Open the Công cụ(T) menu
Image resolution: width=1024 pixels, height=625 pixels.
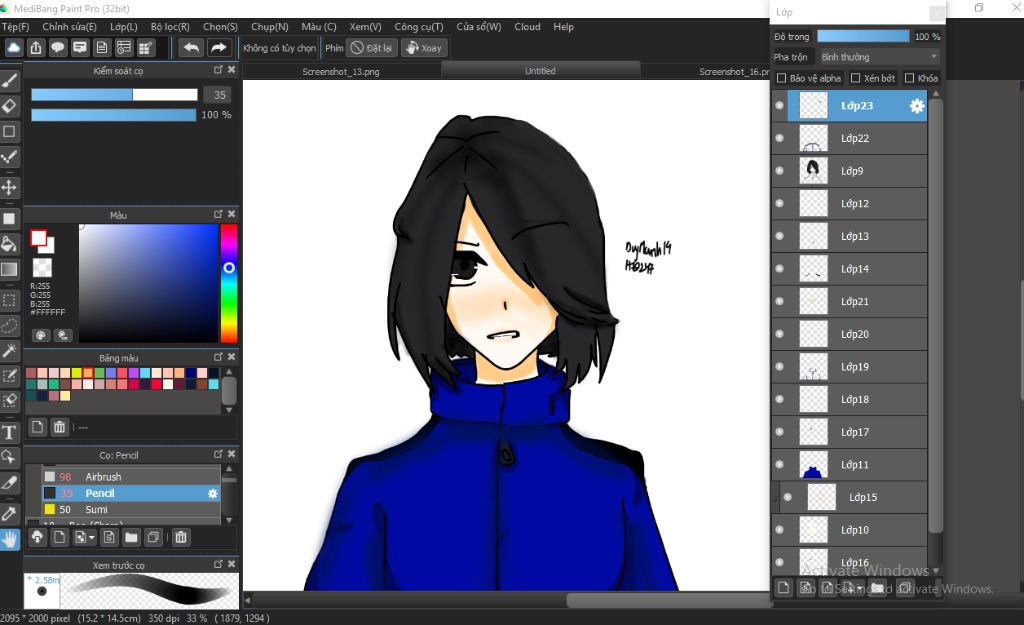pos(419,27)
